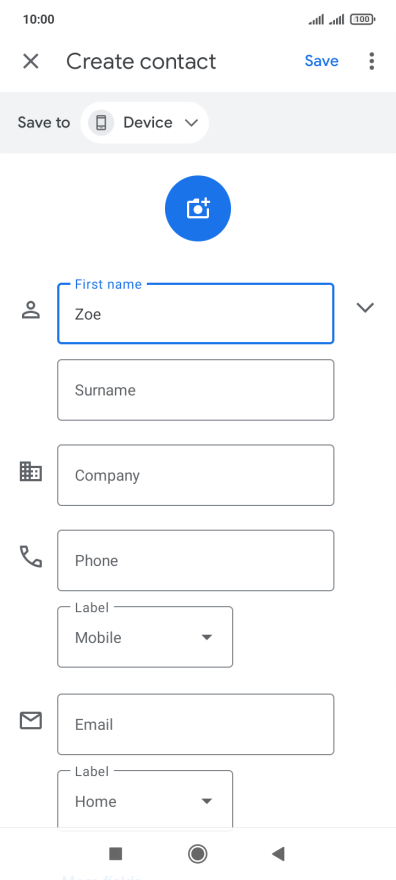Viewport: 396px width, 880px height.
Task: Select the Phone number field
Action: 196,561
